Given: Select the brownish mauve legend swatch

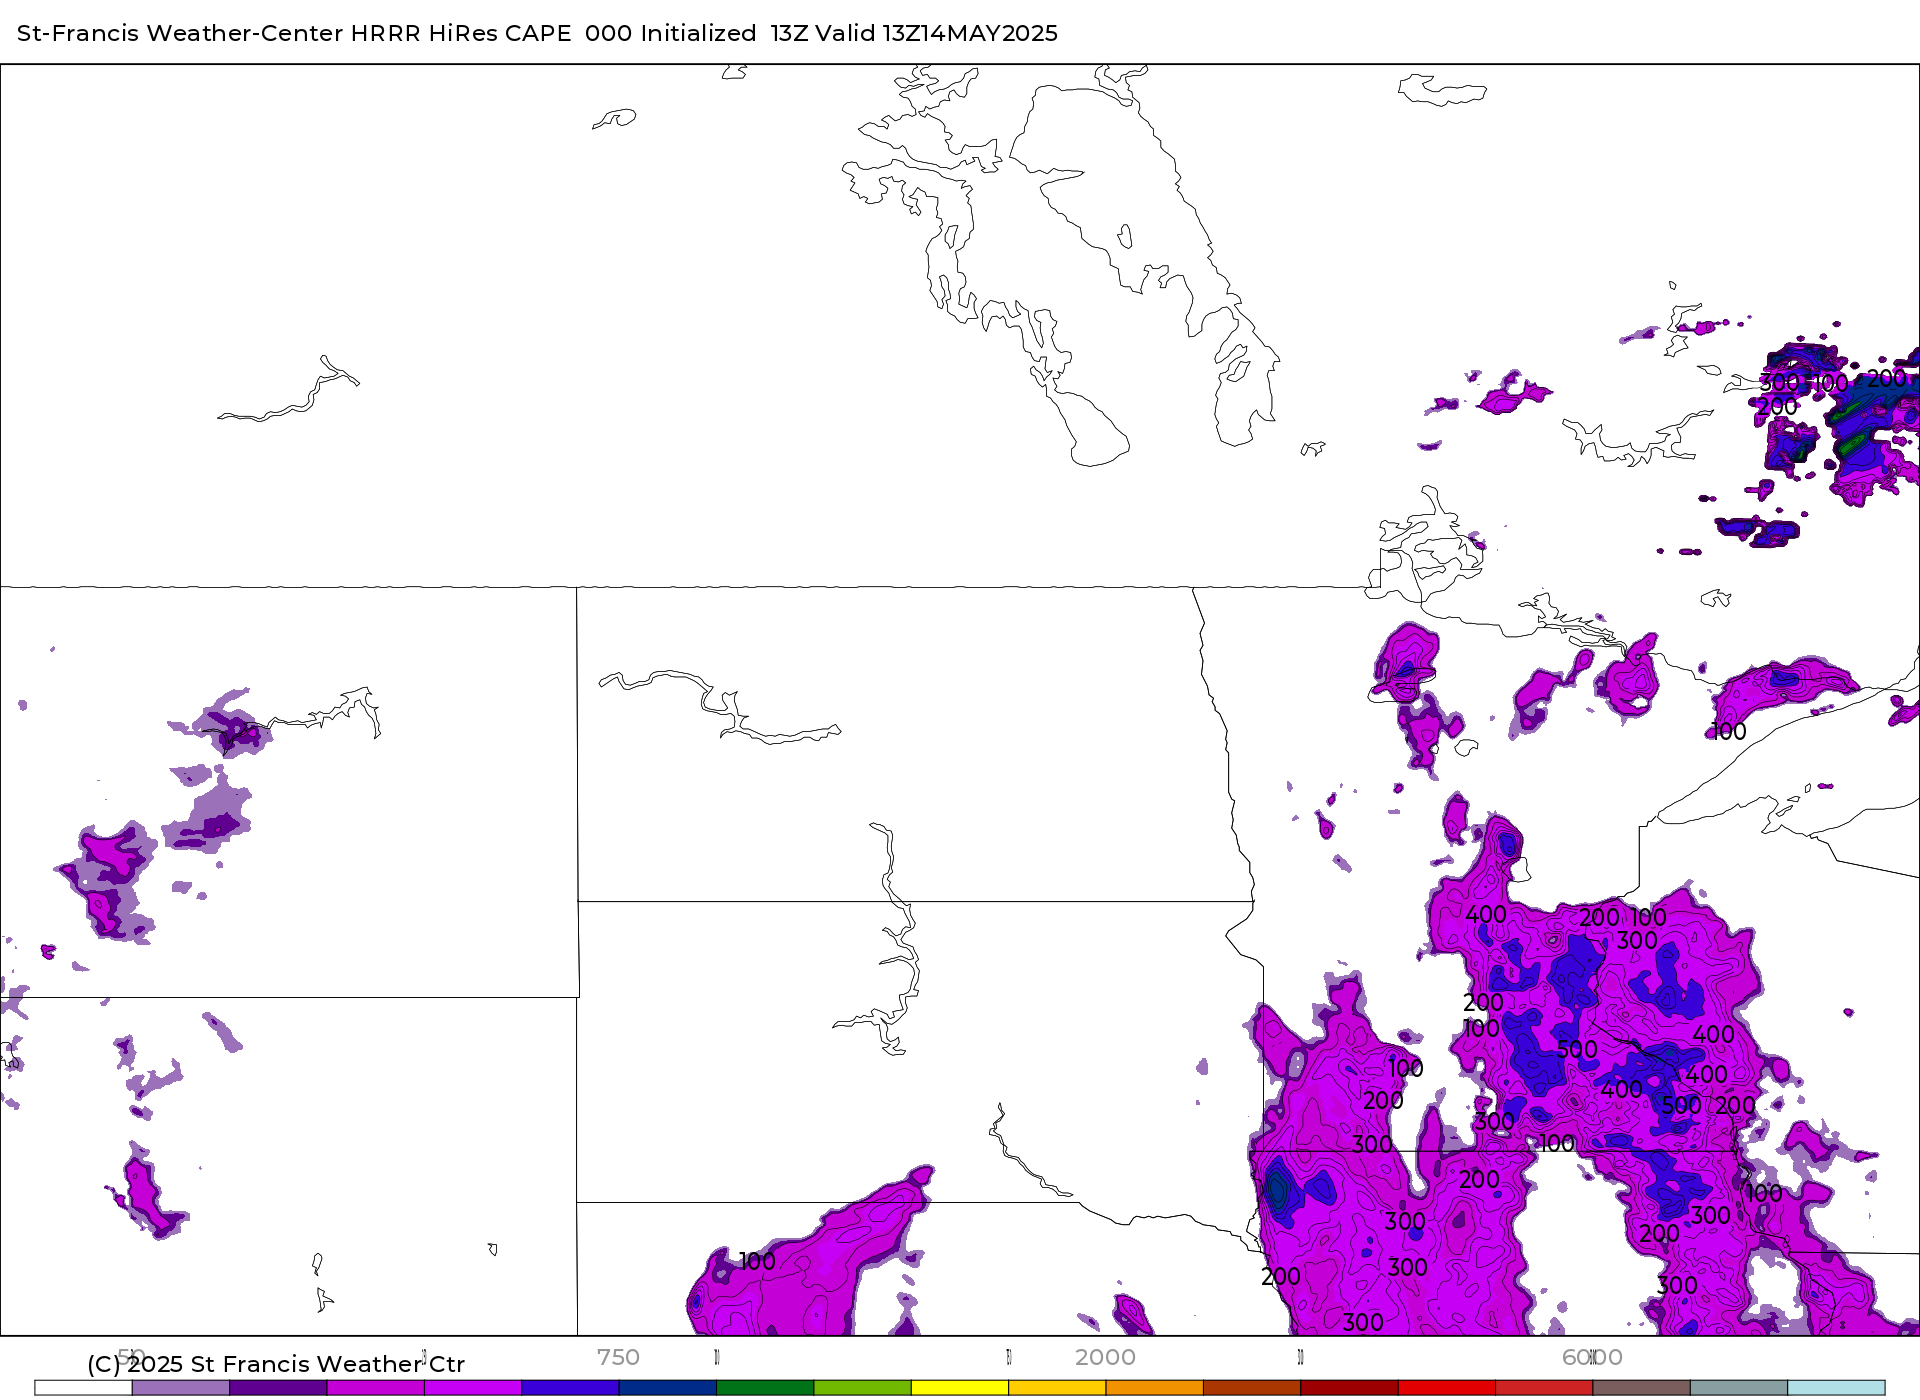Looking at the screenshot, I should pos(1642,1388).
